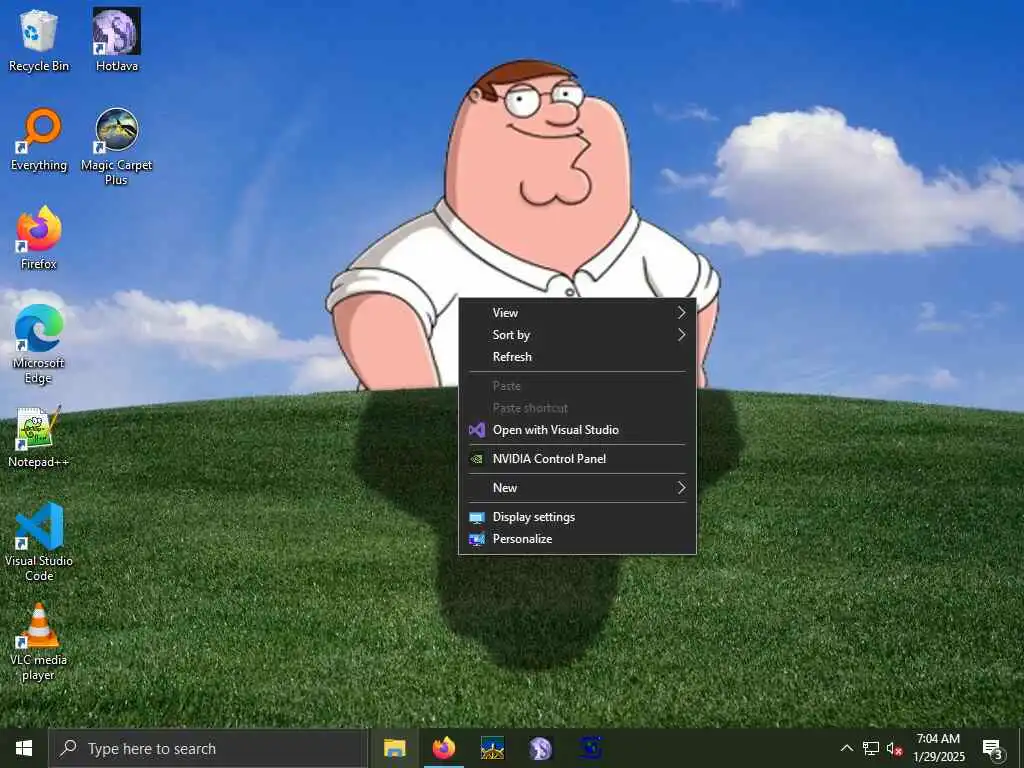Open the Windows Start menu button
The height and width of the screenshot is (768, 1024).
pos(24,748)
